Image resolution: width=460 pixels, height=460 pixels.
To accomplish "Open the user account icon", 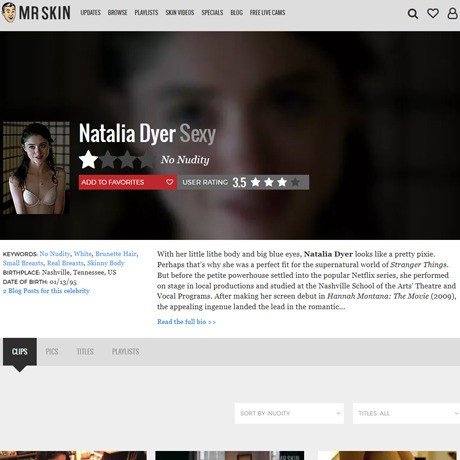I will (x=452, y=13).
